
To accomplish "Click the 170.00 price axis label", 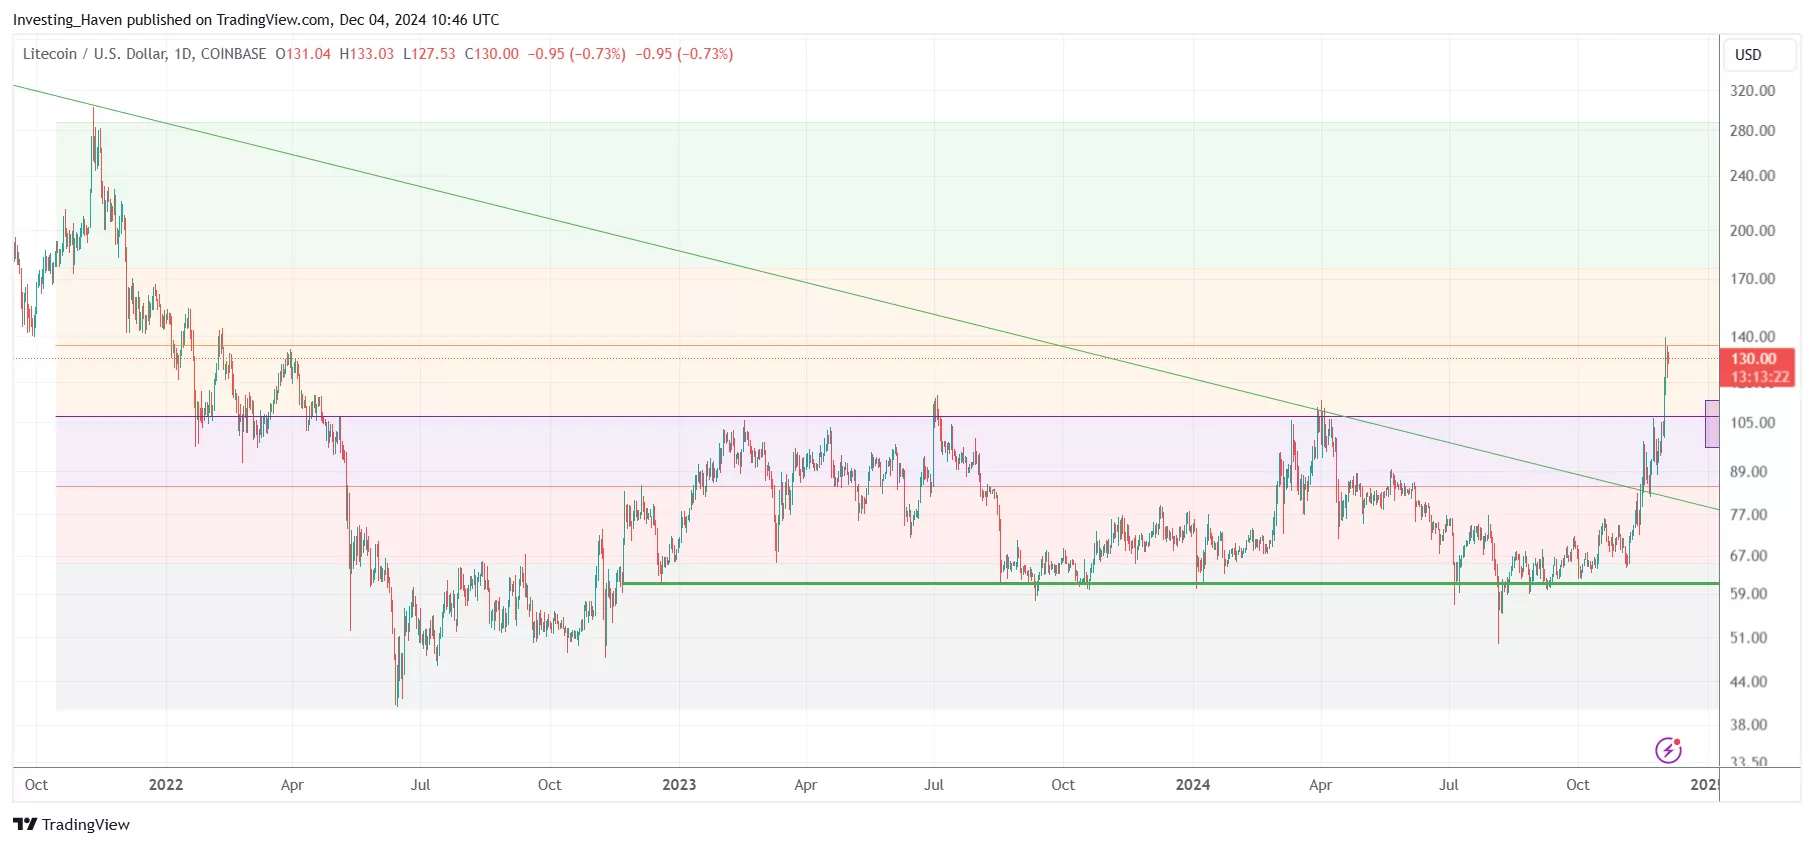I will point(1753,279).
